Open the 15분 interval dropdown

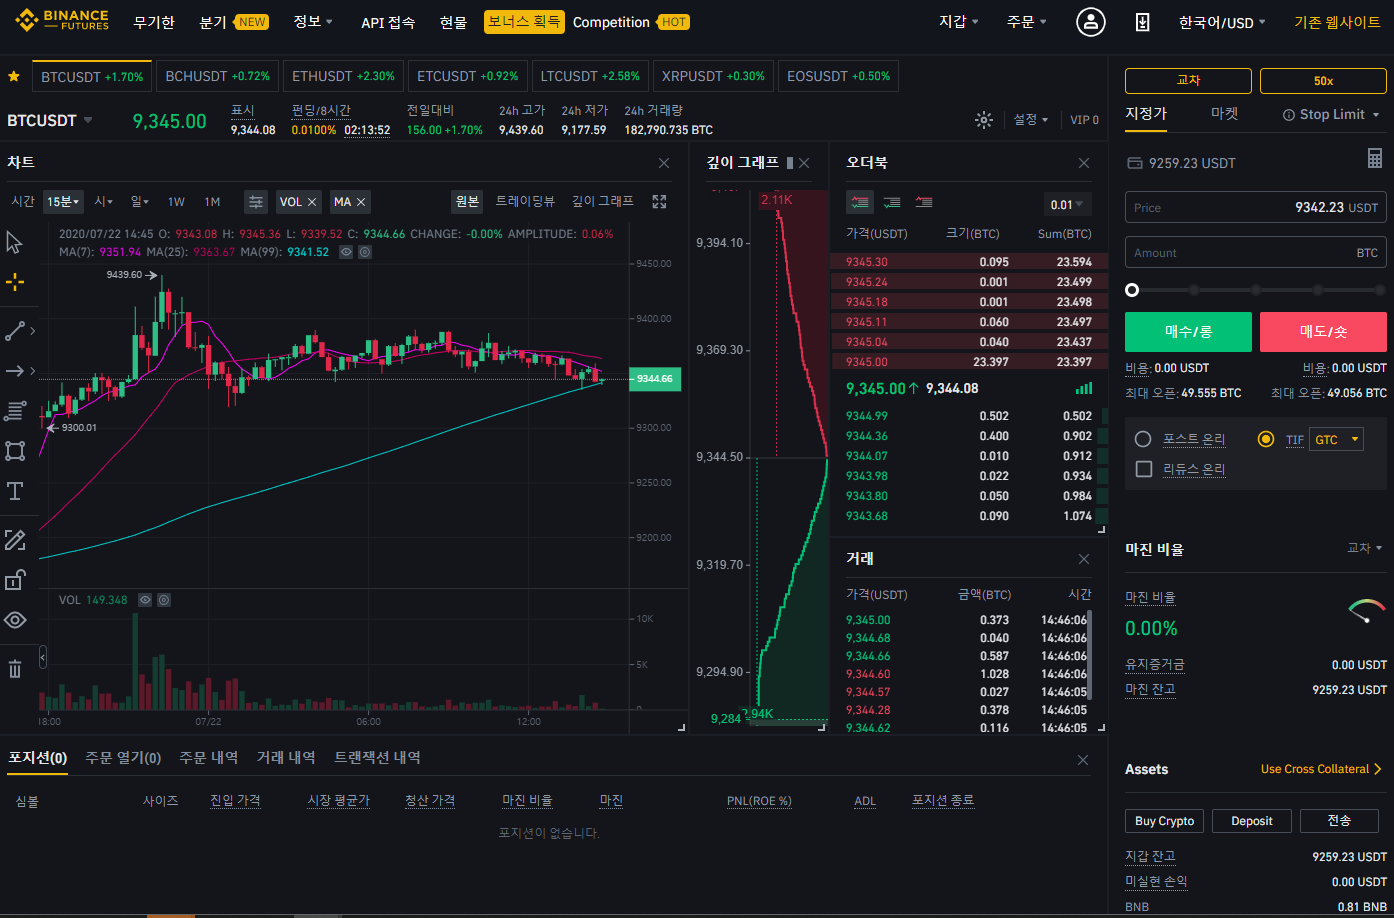click(63, 202)
